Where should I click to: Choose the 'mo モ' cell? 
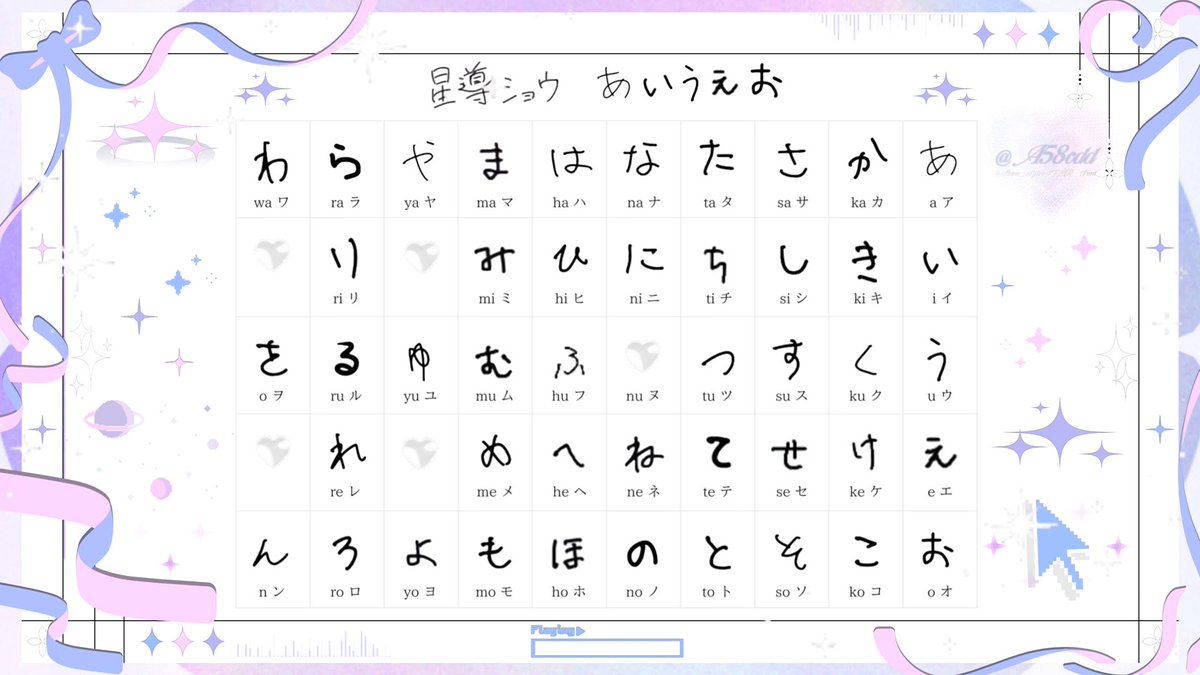(x=495, y=559)
